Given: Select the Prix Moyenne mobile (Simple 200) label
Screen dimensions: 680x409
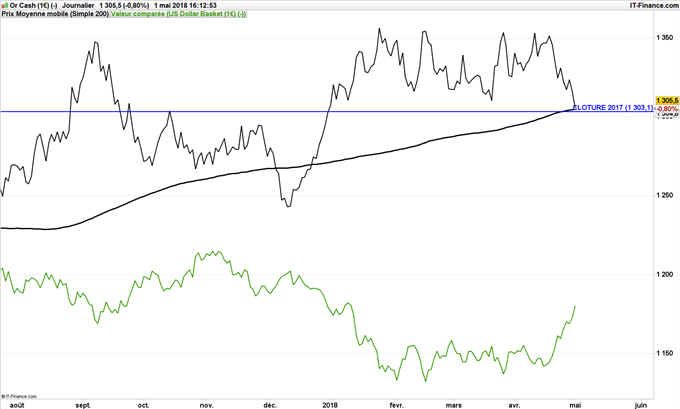Looking at the screenshot, I should coord(55,14).
